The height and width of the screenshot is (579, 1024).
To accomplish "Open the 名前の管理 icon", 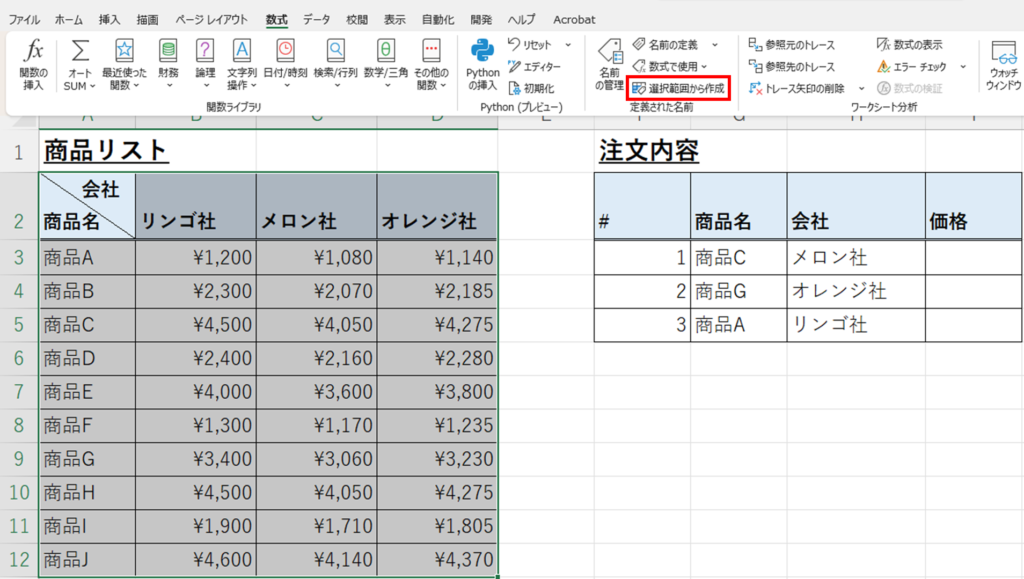I will coord(609,55).
